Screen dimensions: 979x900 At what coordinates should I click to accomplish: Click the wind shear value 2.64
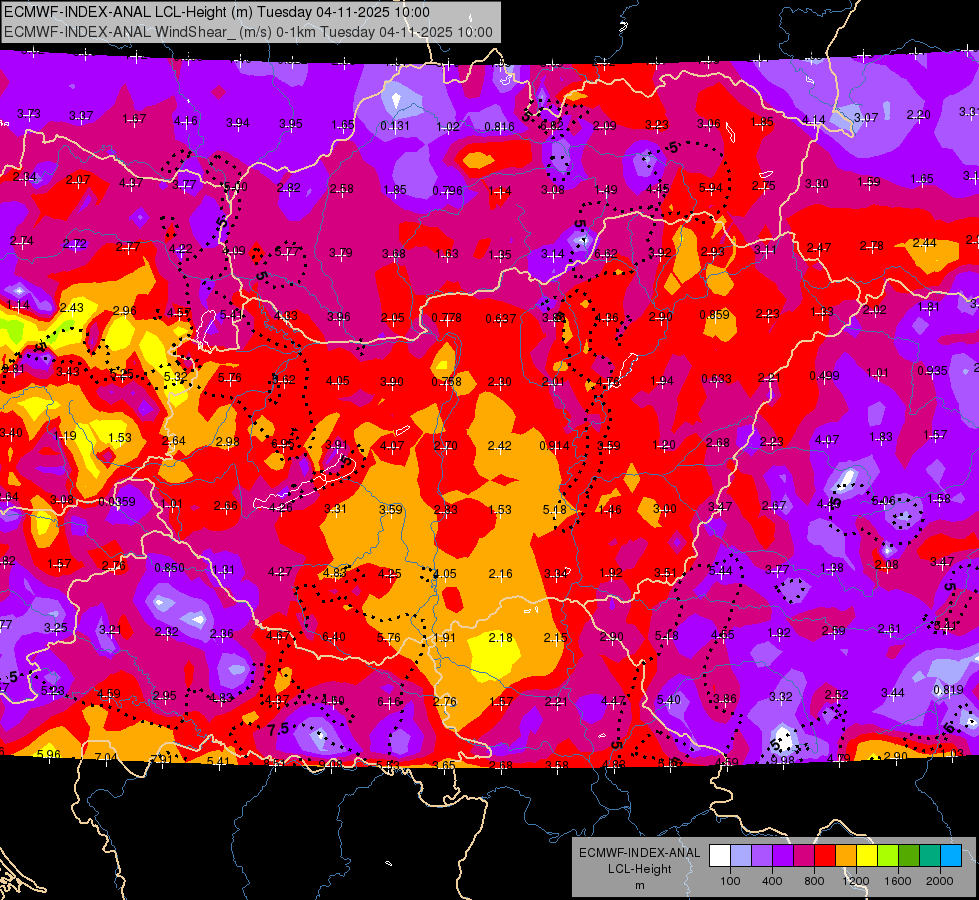tap(174, 440)
